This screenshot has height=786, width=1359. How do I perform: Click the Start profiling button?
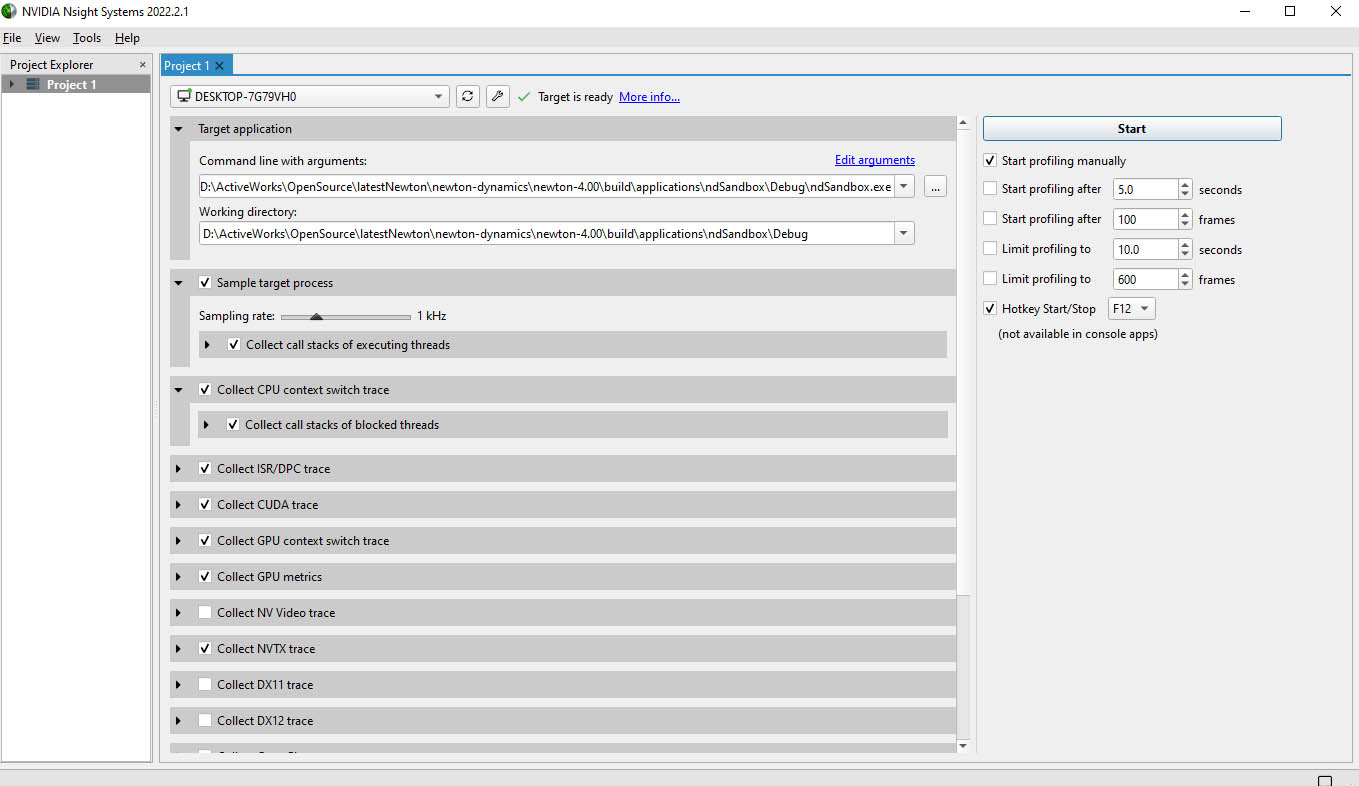(x=1132, y=129)
